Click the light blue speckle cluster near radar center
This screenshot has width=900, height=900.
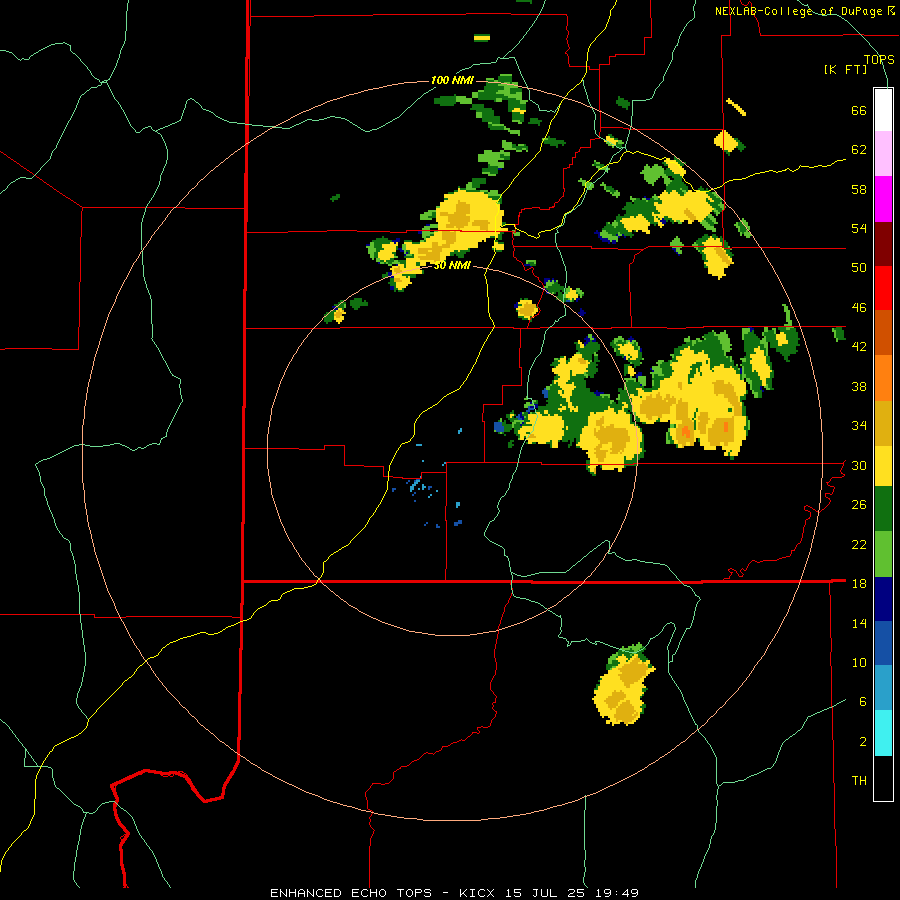point(421,488)
